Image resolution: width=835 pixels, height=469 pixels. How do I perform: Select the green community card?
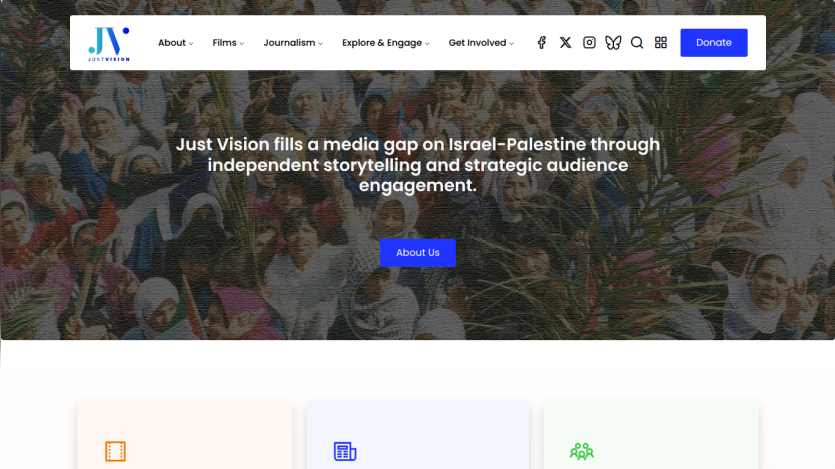(x=651, y=435)
